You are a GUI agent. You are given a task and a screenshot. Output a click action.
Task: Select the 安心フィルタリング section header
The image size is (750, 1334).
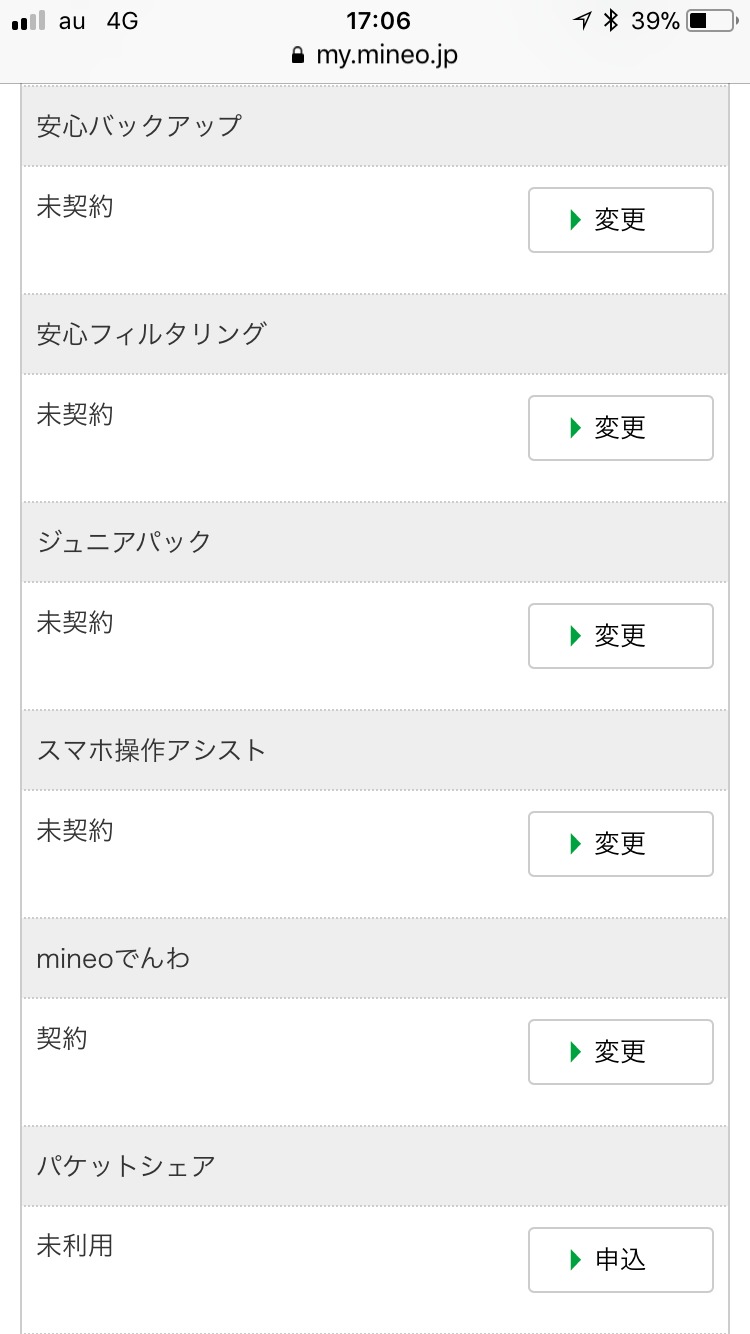pyautogui.click(x=375, y=334)
